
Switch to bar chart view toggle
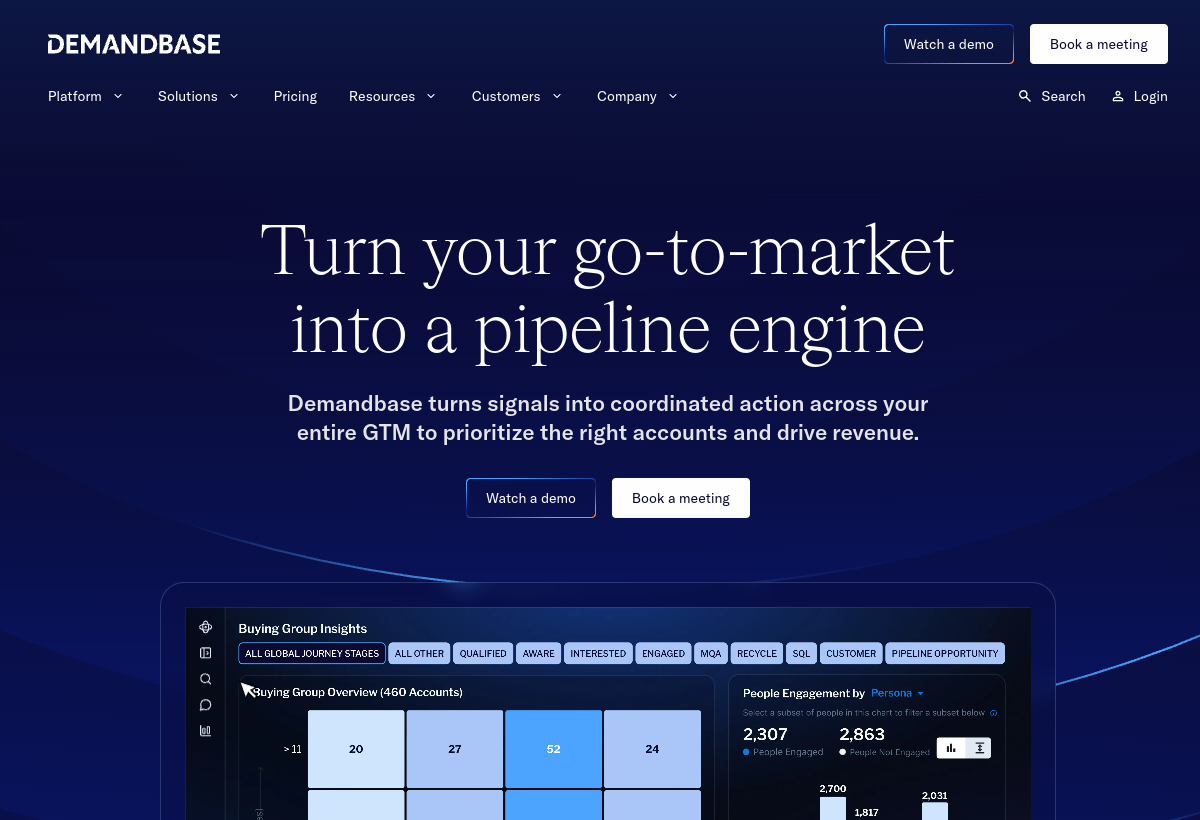pyautogui.click(x=951, y=748)
